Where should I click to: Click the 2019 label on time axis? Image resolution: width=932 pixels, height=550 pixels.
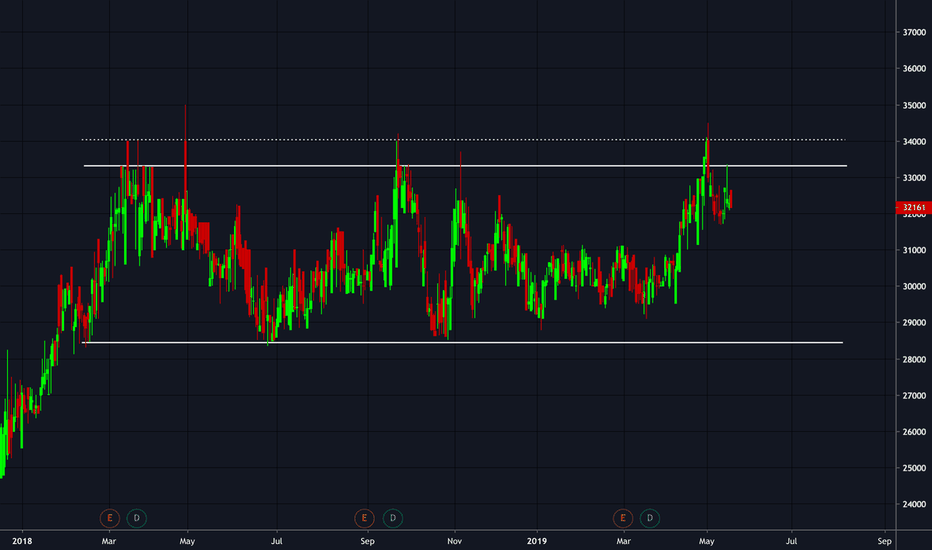point(537,541)
